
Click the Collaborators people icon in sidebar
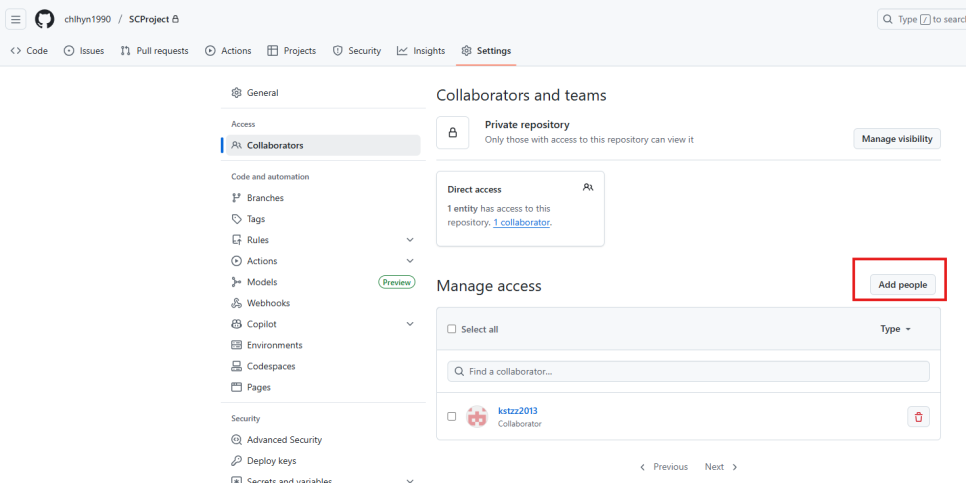[237, 145]
